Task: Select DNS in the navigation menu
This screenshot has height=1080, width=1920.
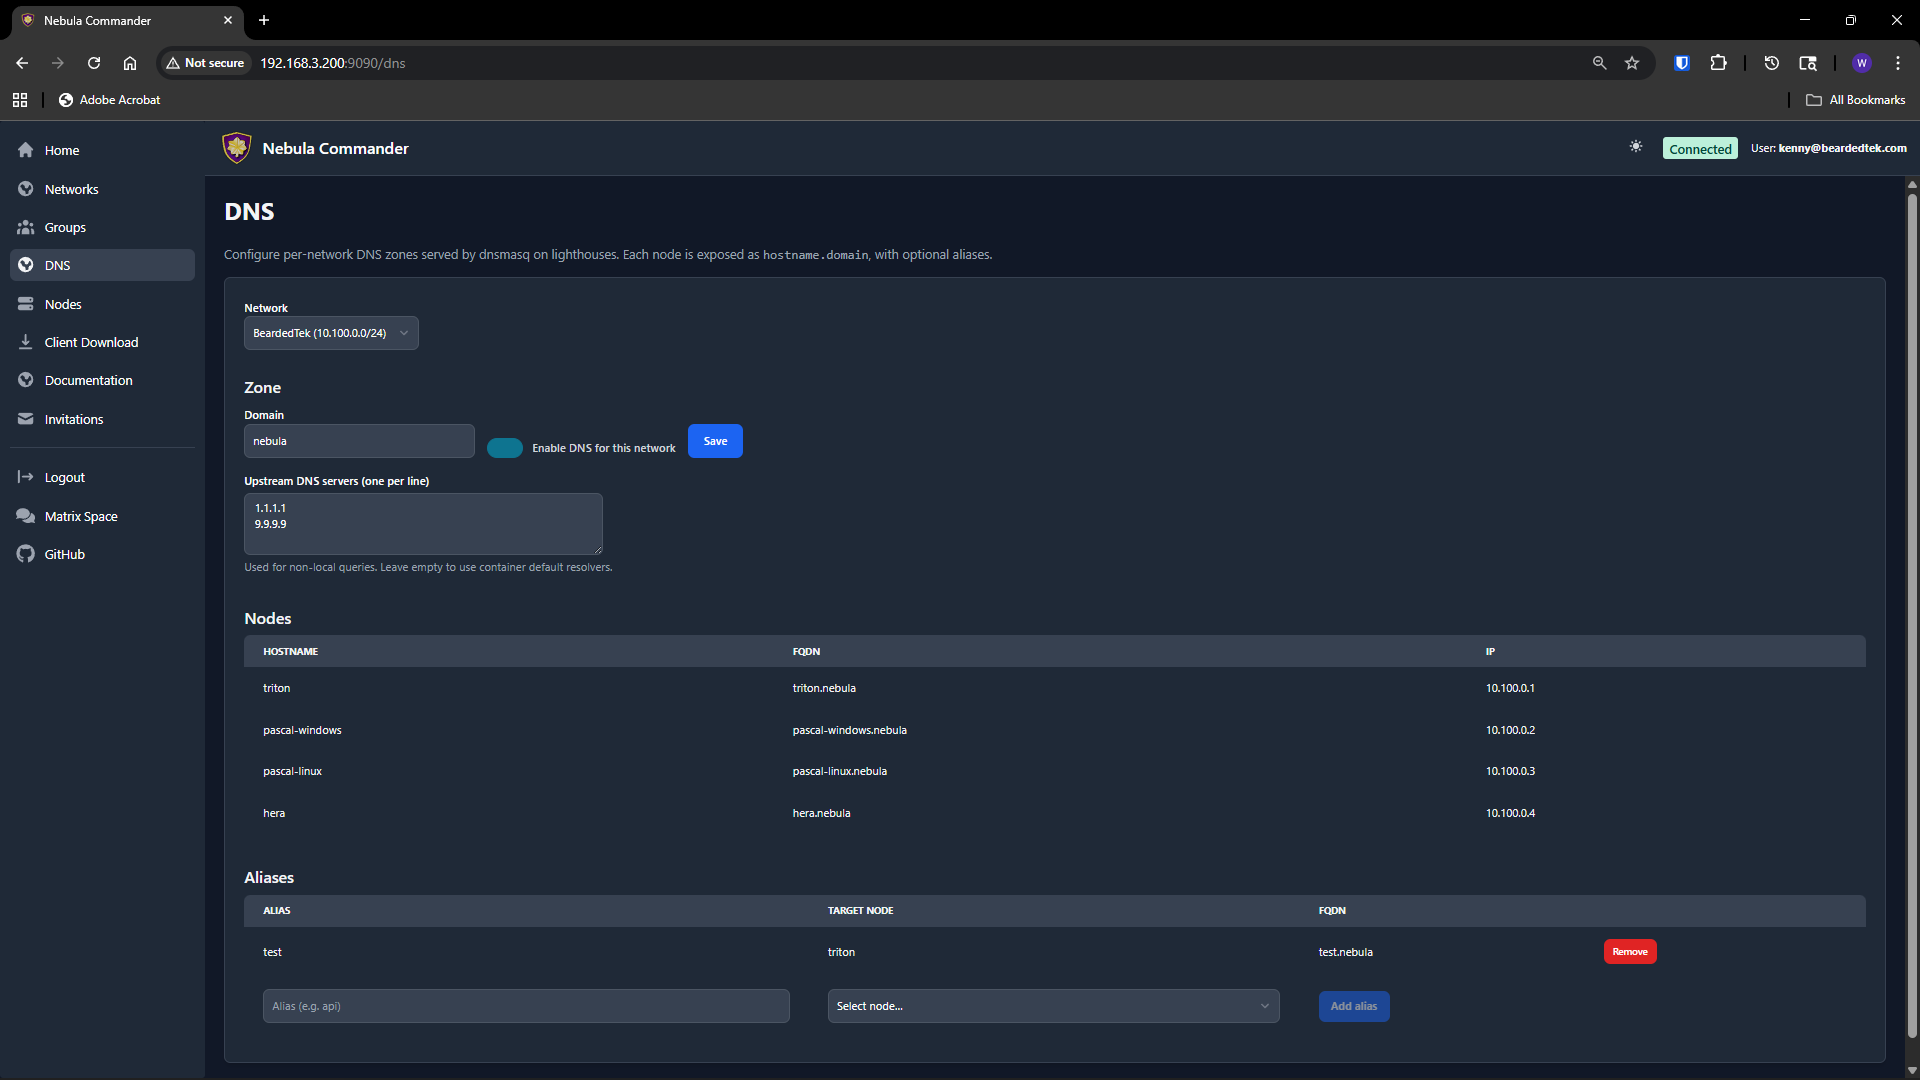Action: [58, 264]
